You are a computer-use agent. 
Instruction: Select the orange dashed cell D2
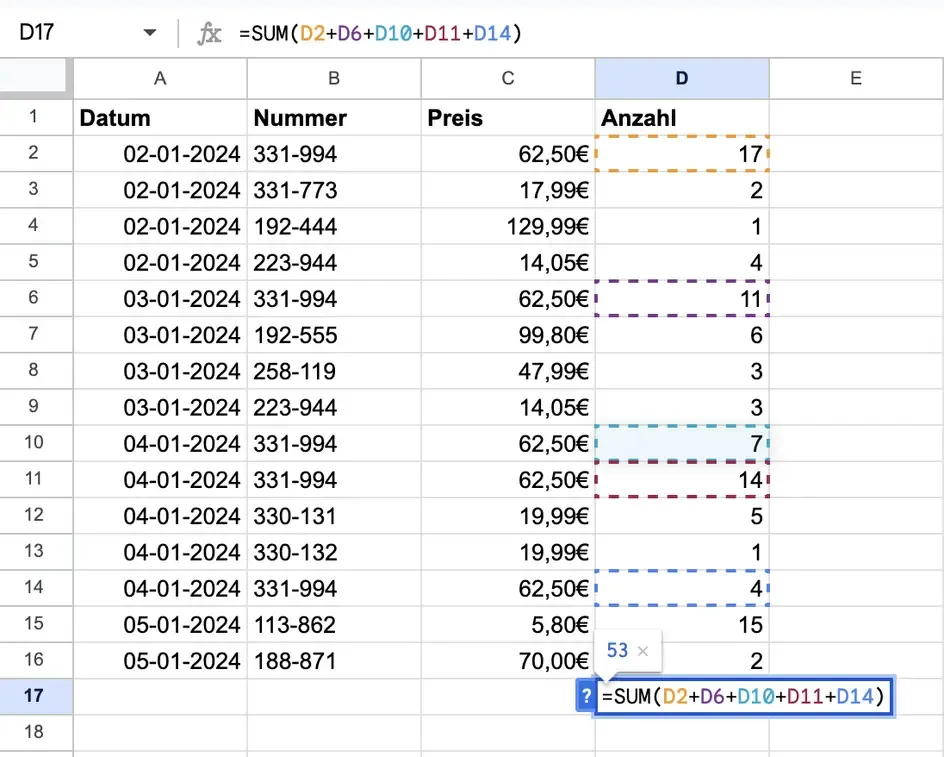click(681, 154)
